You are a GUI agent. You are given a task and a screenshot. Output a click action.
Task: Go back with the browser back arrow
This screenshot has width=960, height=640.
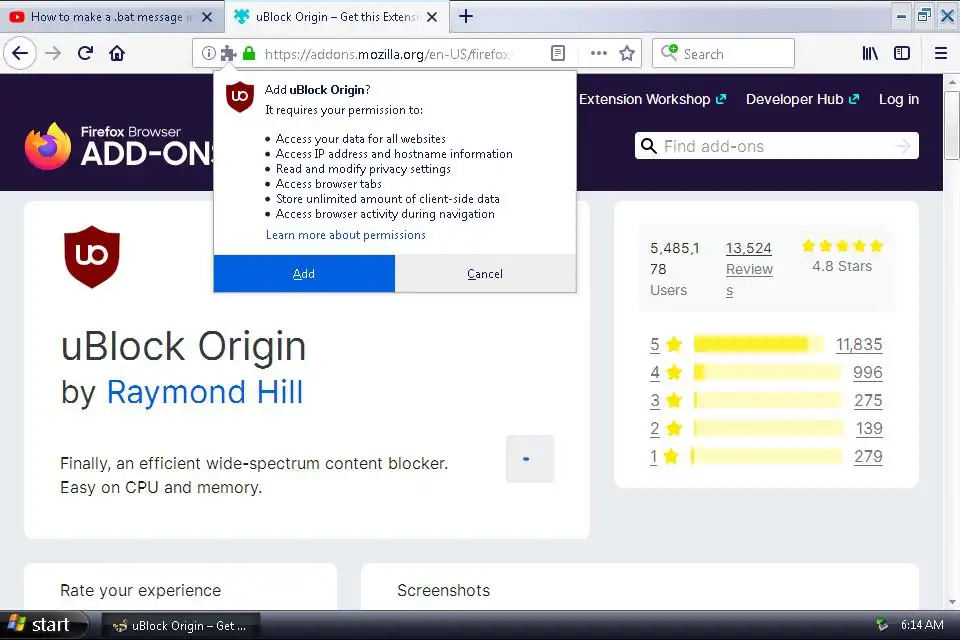click(x=20, y=53)
